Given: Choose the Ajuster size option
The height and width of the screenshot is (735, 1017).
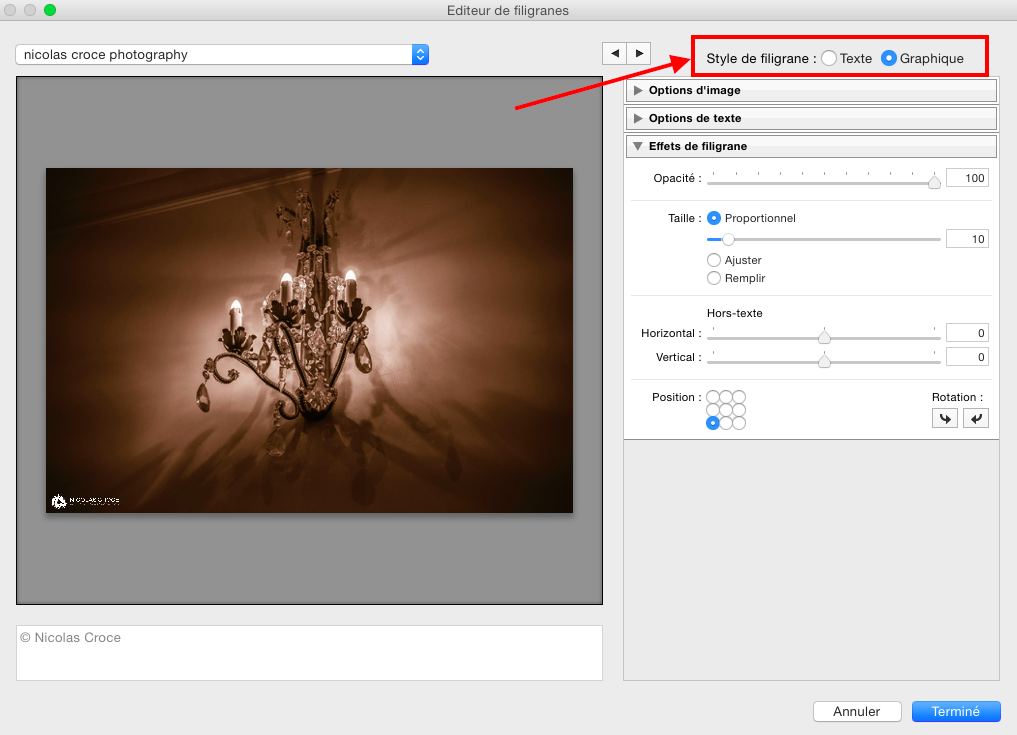Looking at the screenshot, I should (714, 260).
